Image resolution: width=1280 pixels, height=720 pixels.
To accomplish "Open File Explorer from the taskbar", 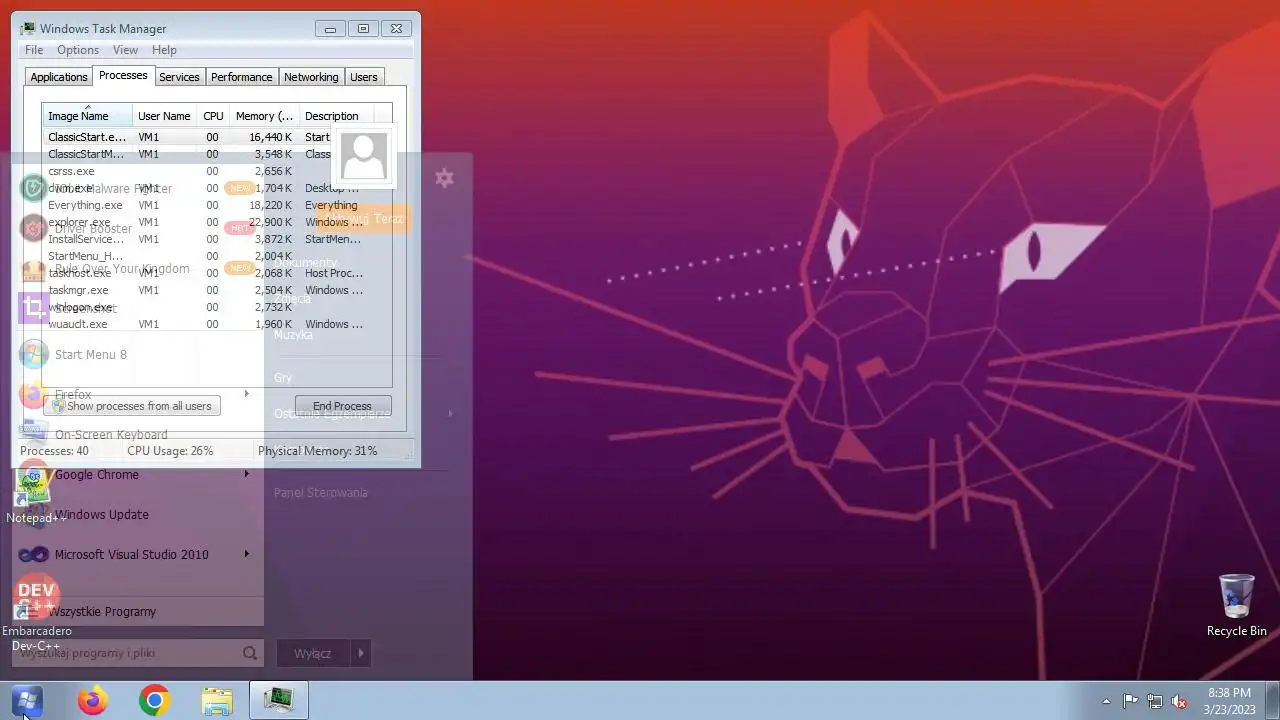I will (x=216, y=701).
